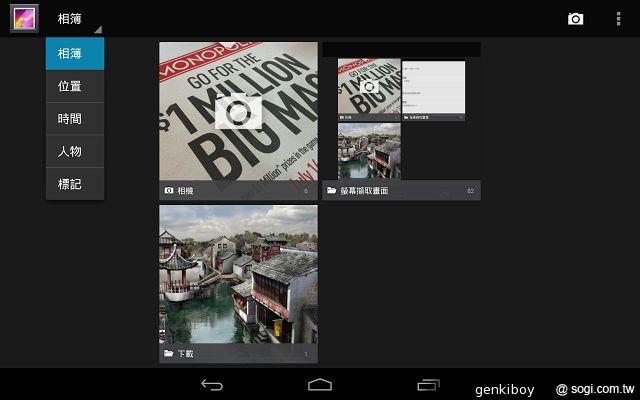Click the 相機 album label
Viewport: 640px width, 400px height.
tap(185, 191)
